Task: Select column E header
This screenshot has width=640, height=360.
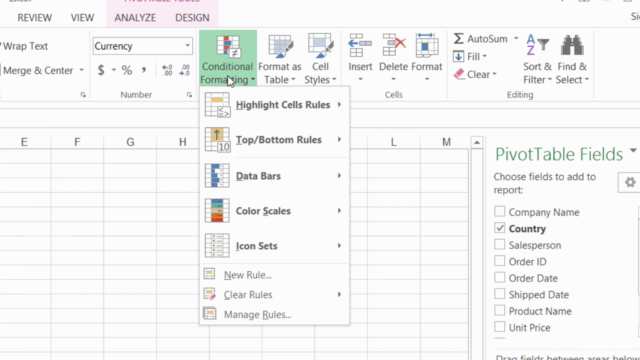Action: click(x=24, y=142)
